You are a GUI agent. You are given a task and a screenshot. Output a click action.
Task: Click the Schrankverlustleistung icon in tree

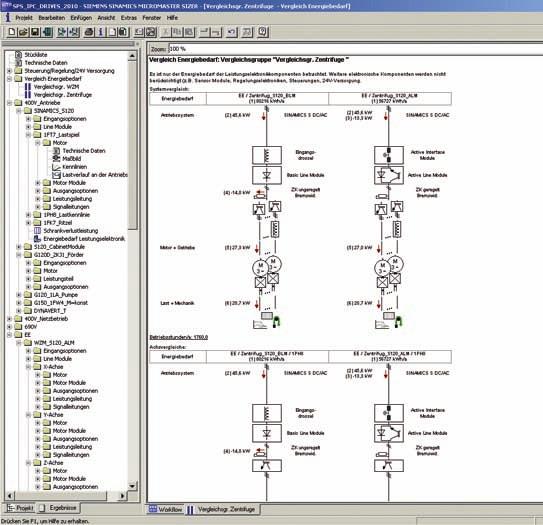37,231
